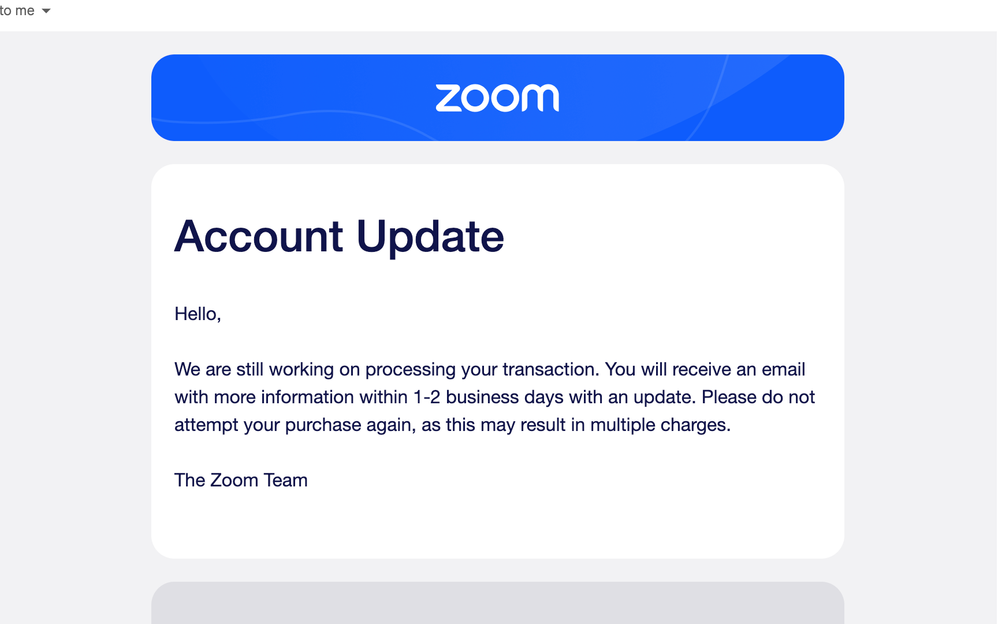
Task: Click the "to me" recipient text
Action: [x=17, y=11]
